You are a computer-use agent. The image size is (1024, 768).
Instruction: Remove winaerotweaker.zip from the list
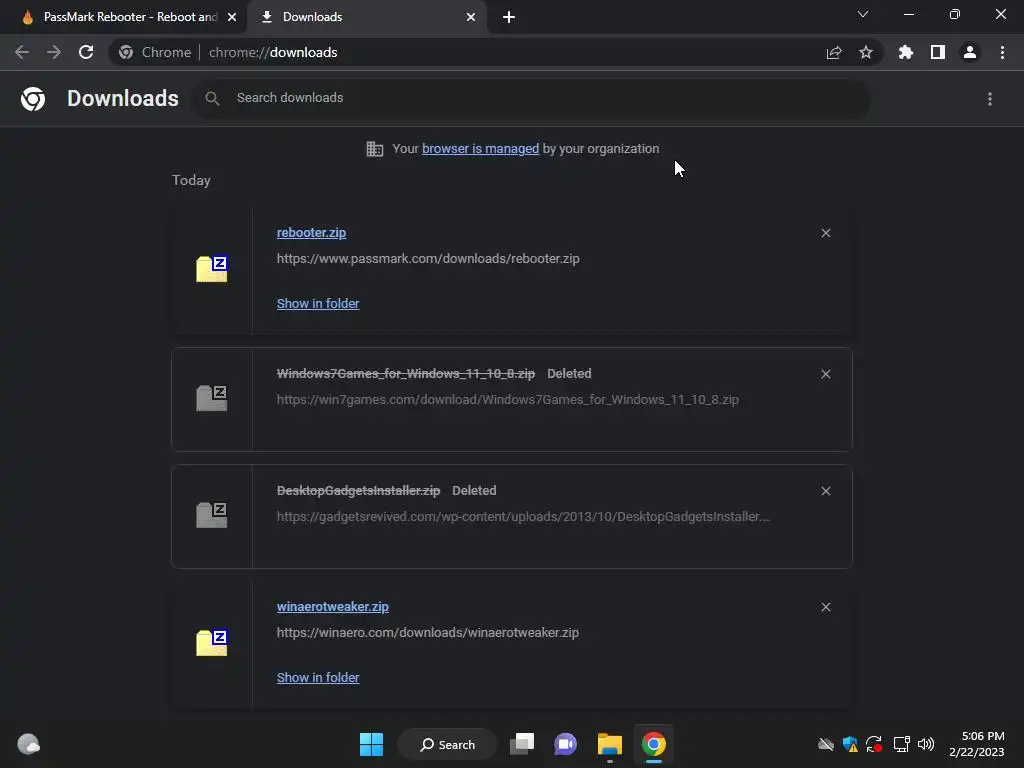(x=826, y=607)
